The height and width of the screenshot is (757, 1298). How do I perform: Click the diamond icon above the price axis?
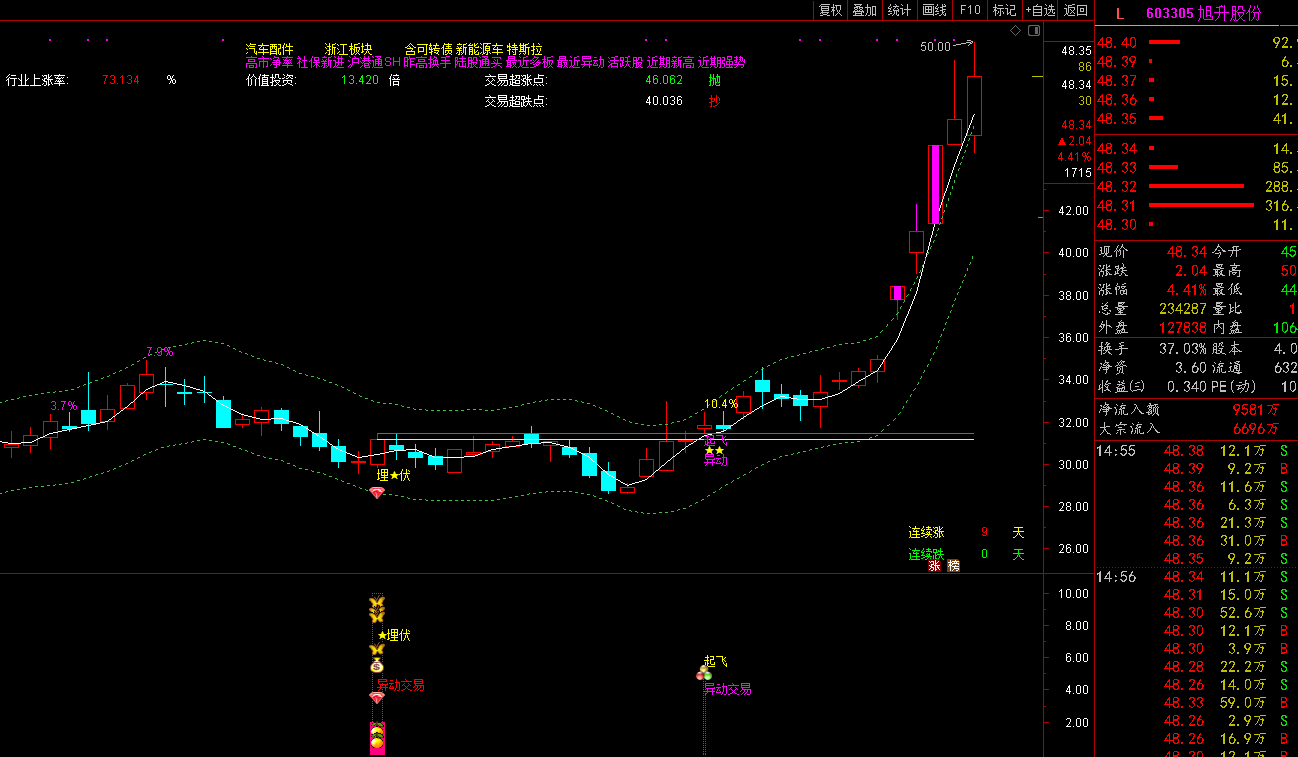1015,31
